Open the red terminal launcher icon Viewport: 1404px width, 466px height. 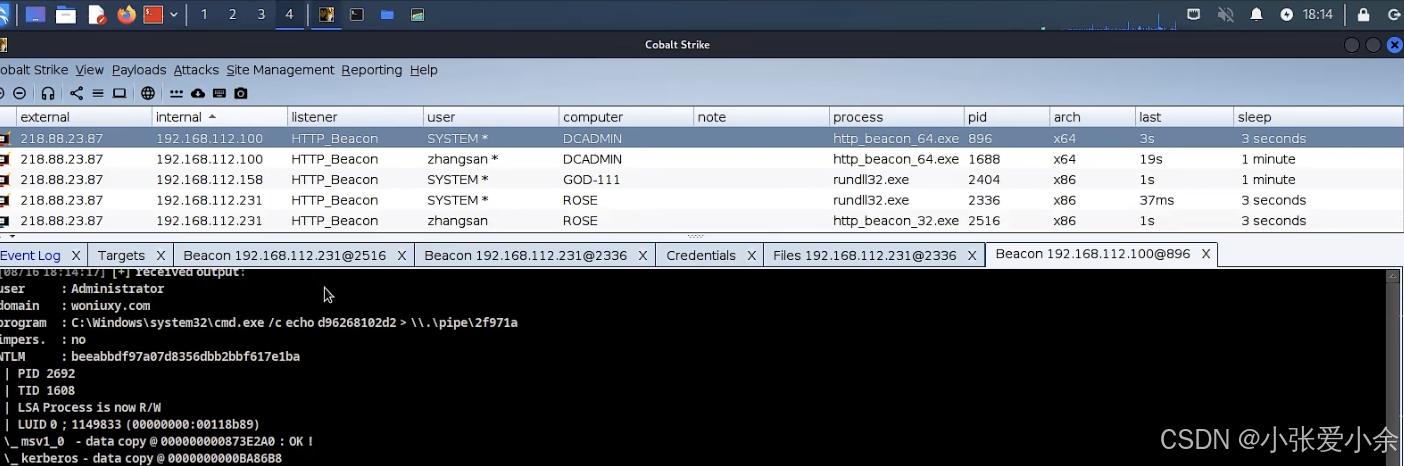coord(153,15)
